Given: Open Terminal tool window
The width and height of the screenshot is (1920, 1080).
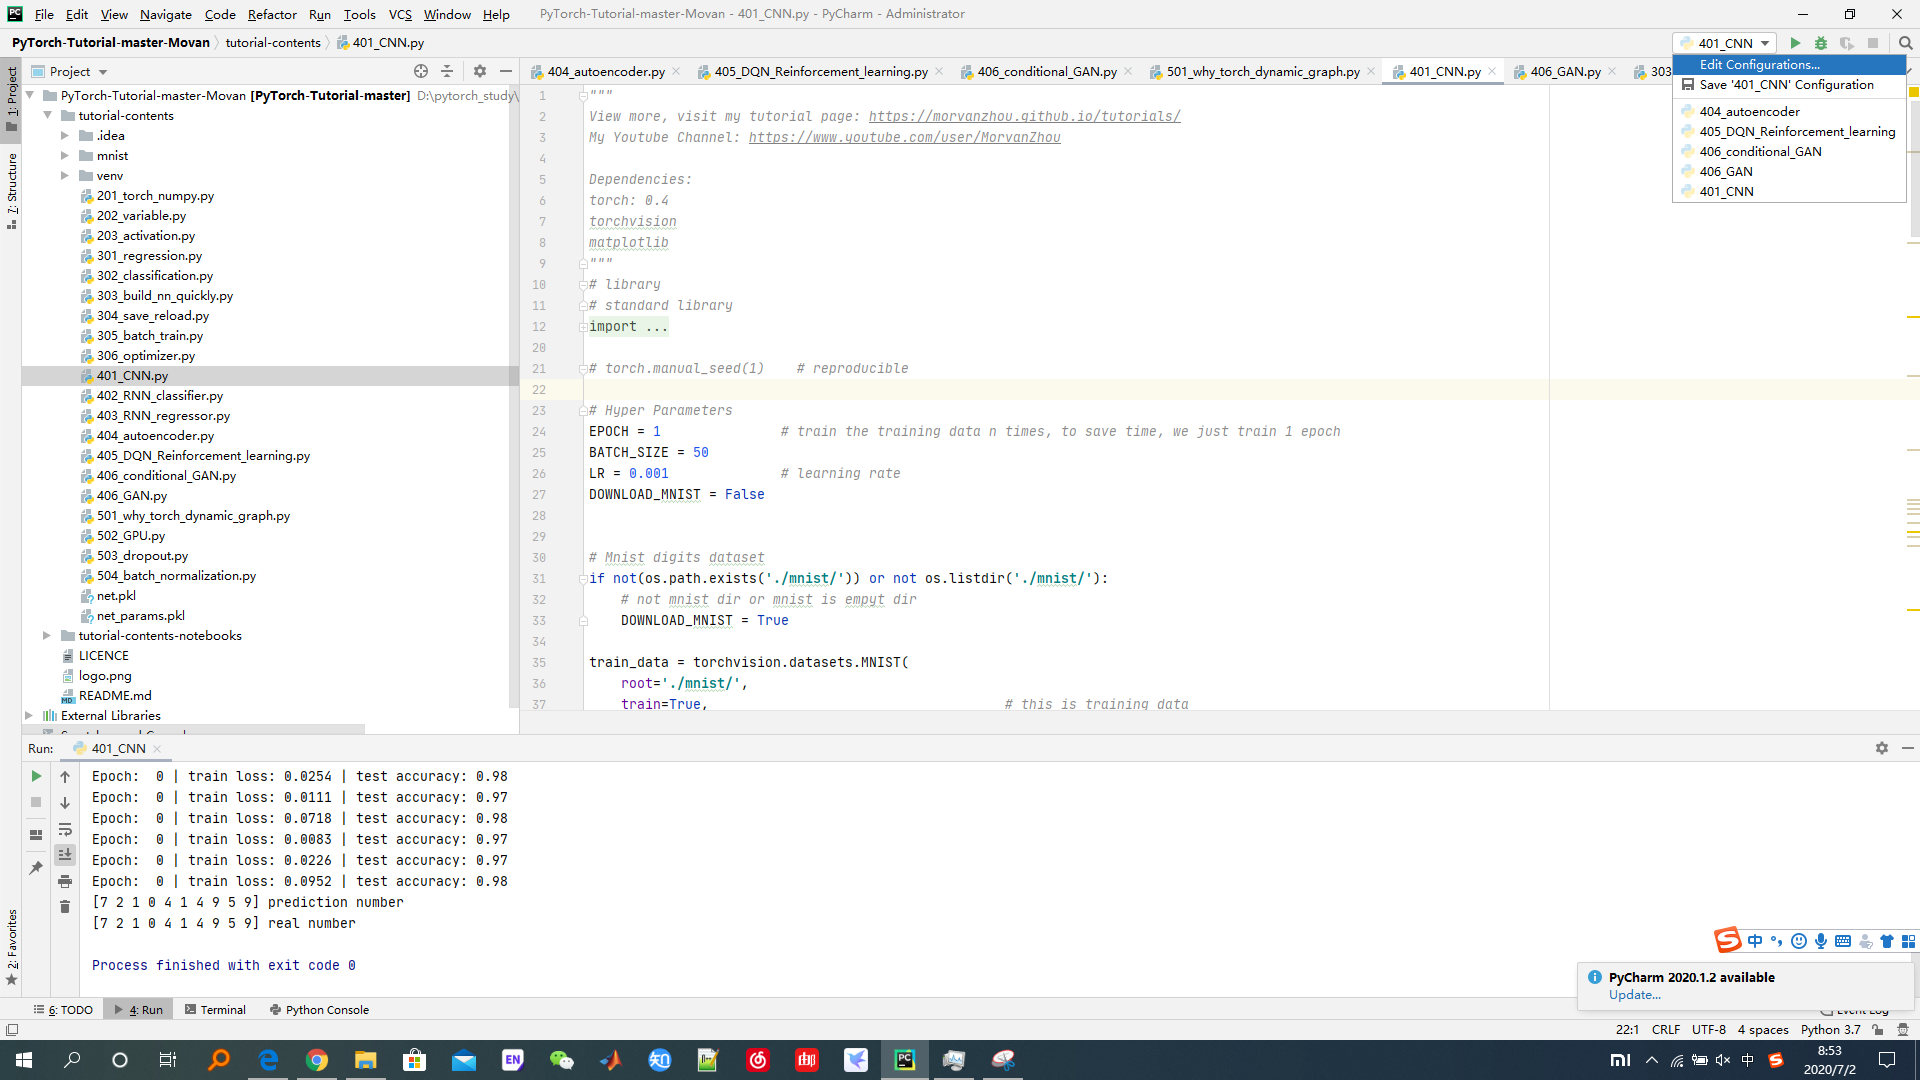Looking at the screenshot, I should [x=215, y=1009].
